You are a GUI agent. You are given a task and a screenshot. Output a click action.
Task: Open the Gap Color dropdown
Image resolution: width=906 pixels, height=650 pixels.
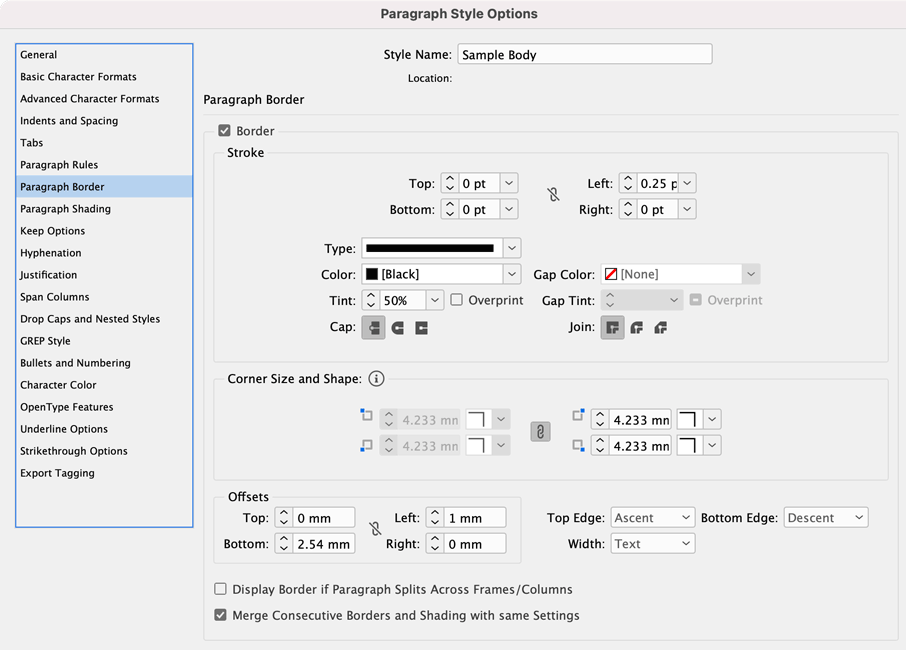751,274
